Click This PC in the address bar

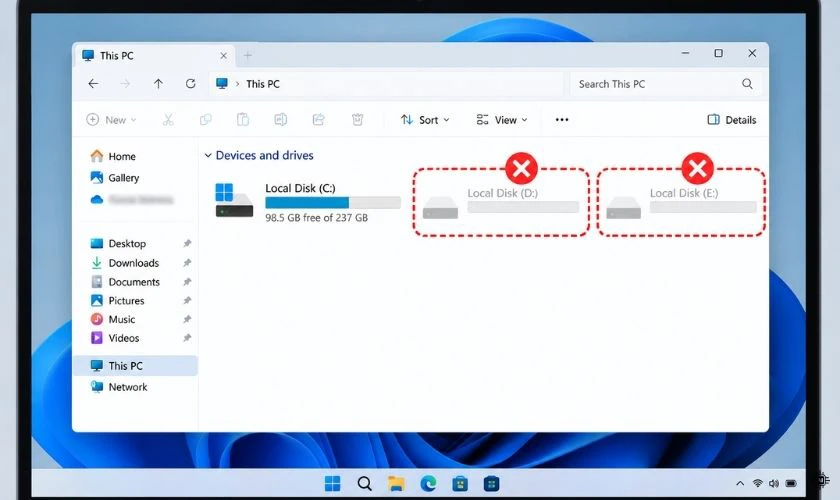(262, 84)
